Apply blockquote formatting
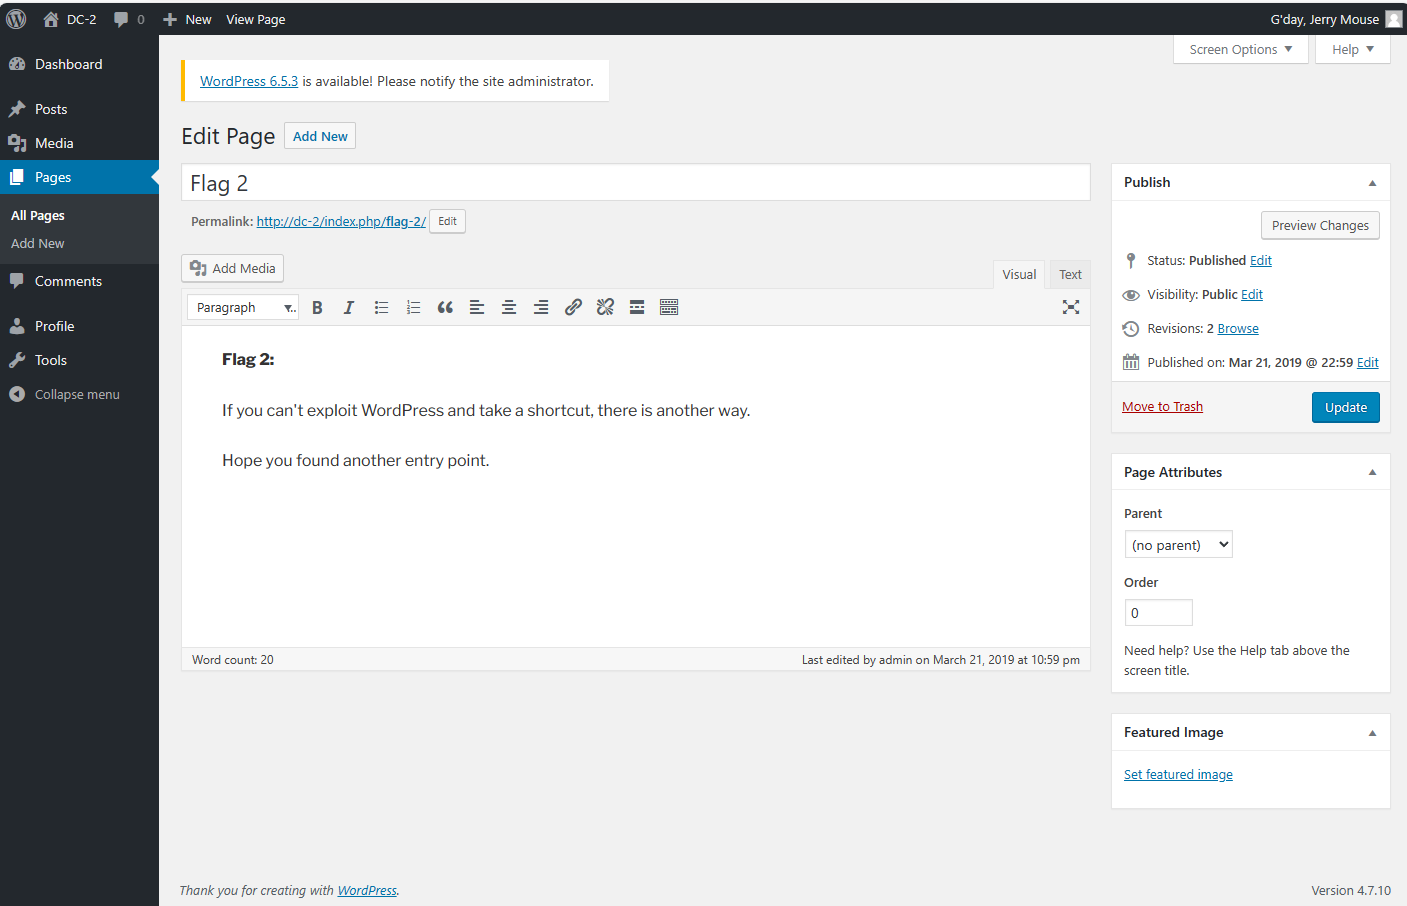Screen dimensions: 1407x906 (445, 307)
